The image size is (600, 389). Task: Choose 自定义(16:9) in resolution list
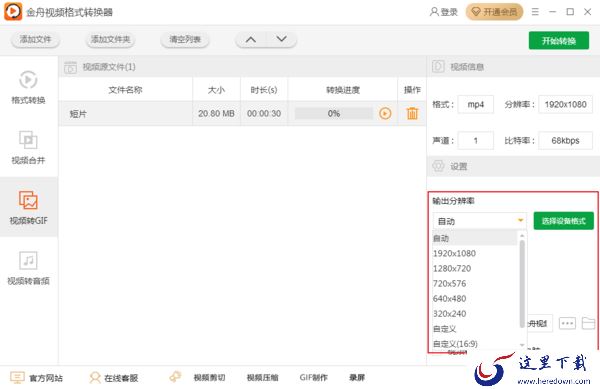coord(475,343)
